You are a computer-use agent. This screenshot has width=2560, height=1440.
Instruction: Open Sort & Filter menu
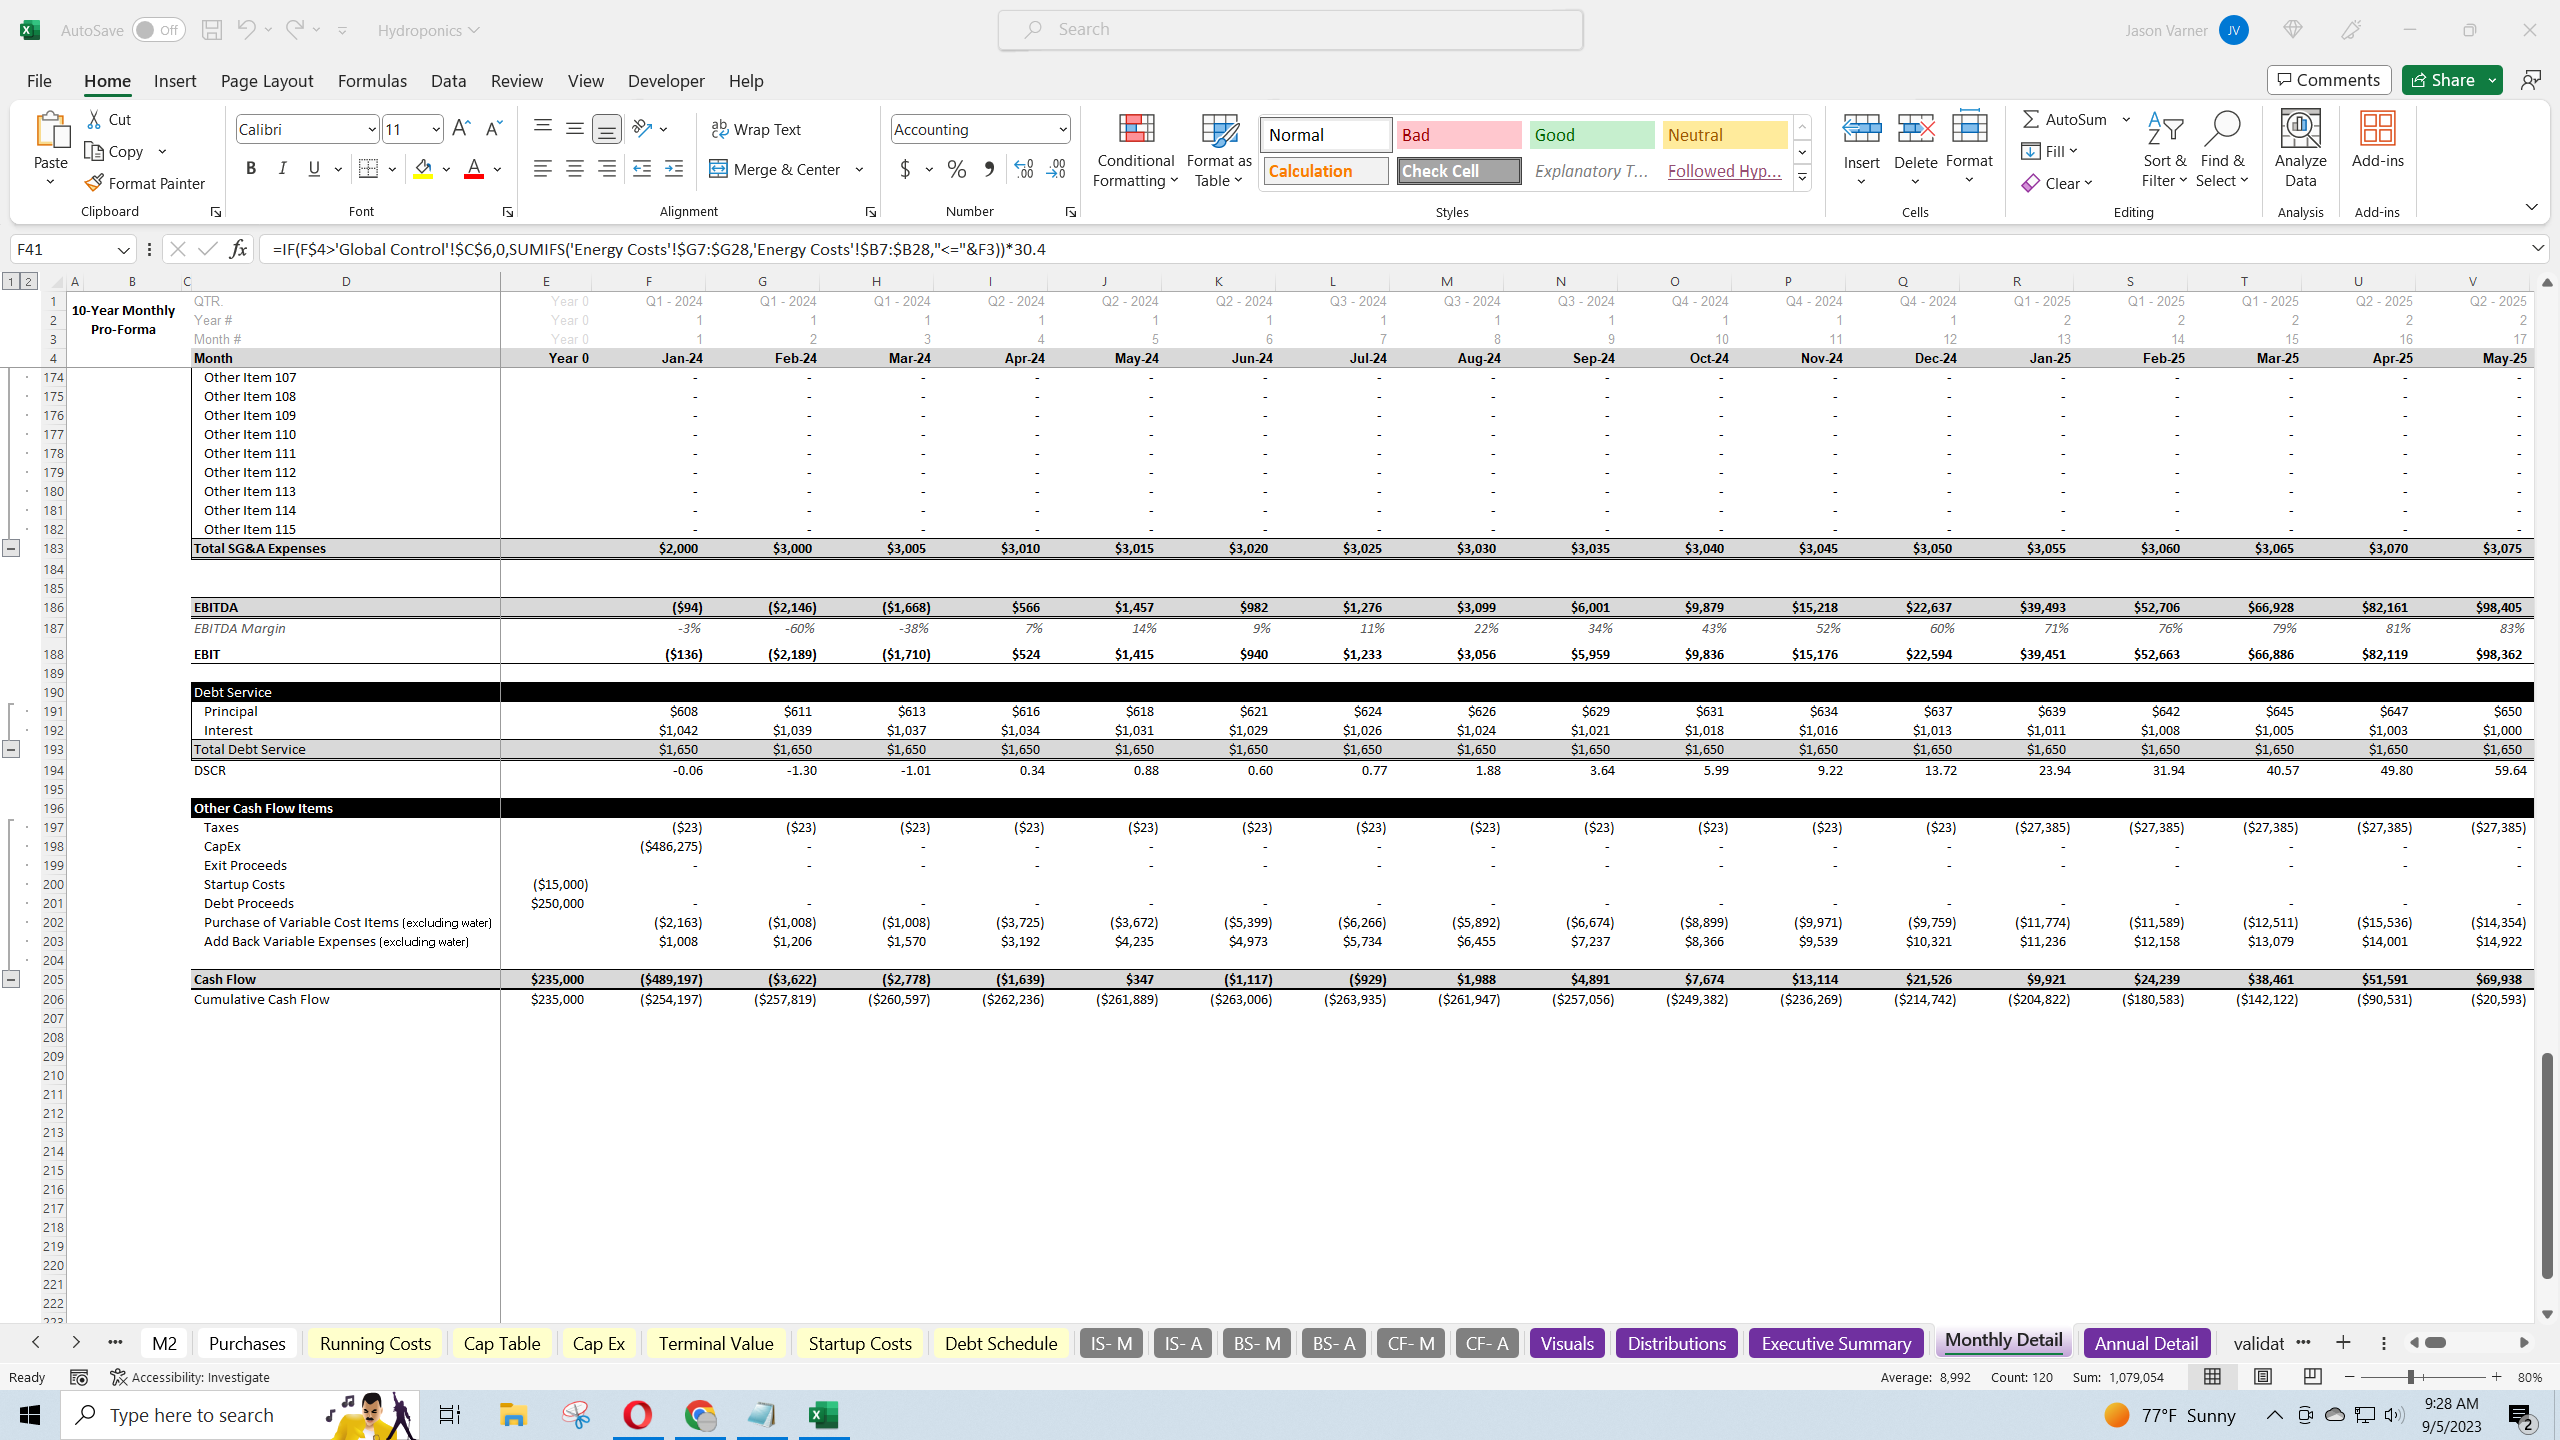2164,150
